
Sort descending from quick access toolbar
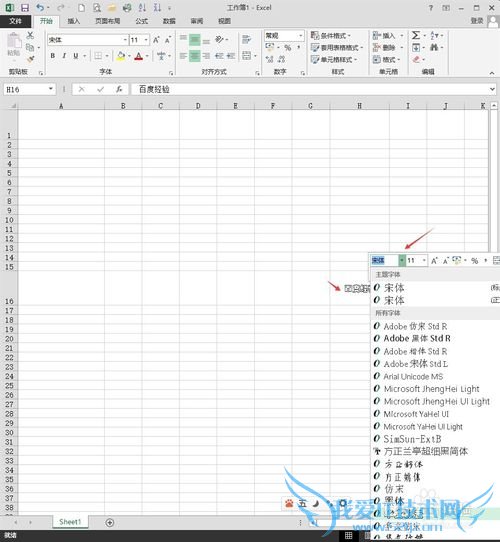click(157, 8)
